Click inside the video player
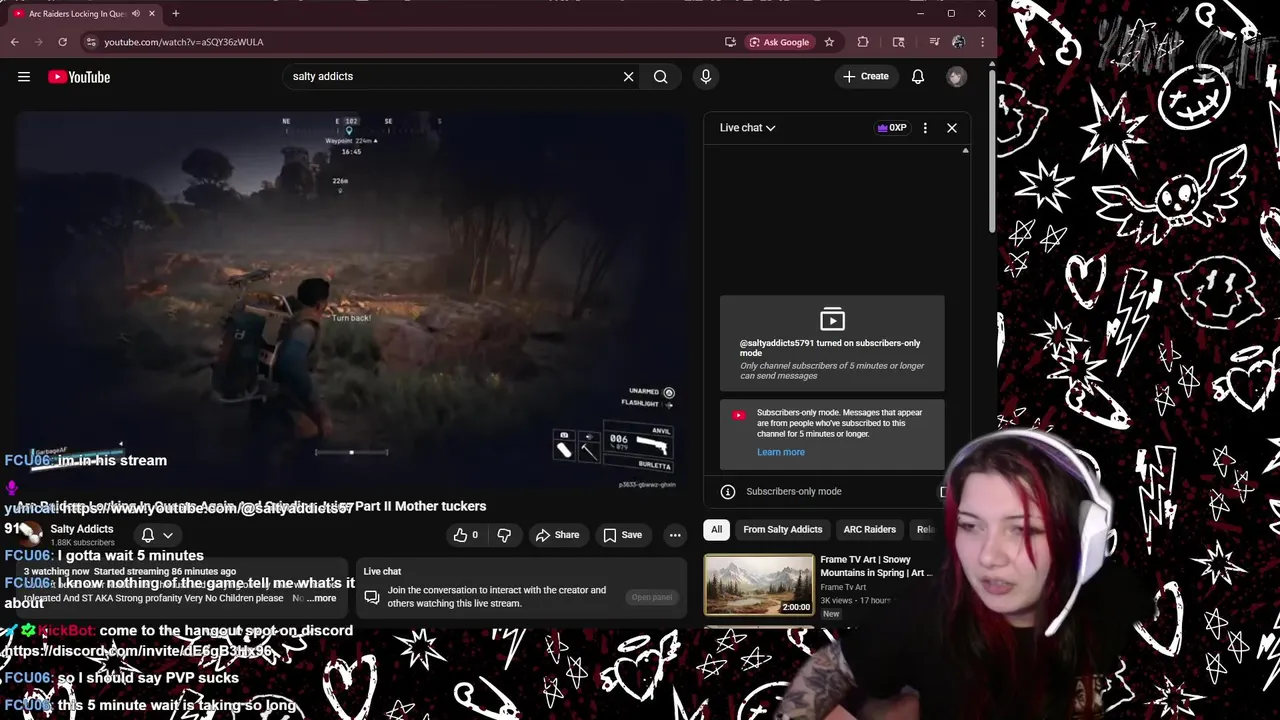1280x720 pixels. coord(350,300)
